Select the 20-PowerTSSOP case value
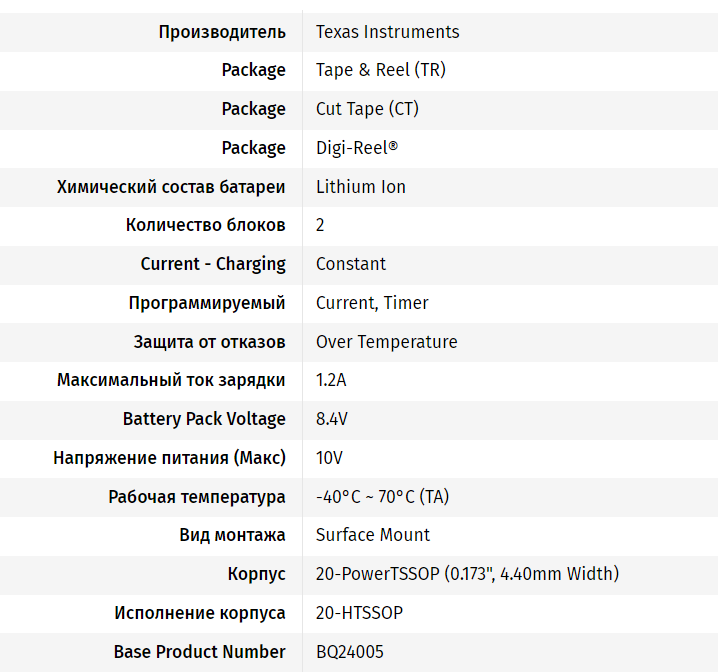Screen dimensions: 718x672 [x=467, y=574]
